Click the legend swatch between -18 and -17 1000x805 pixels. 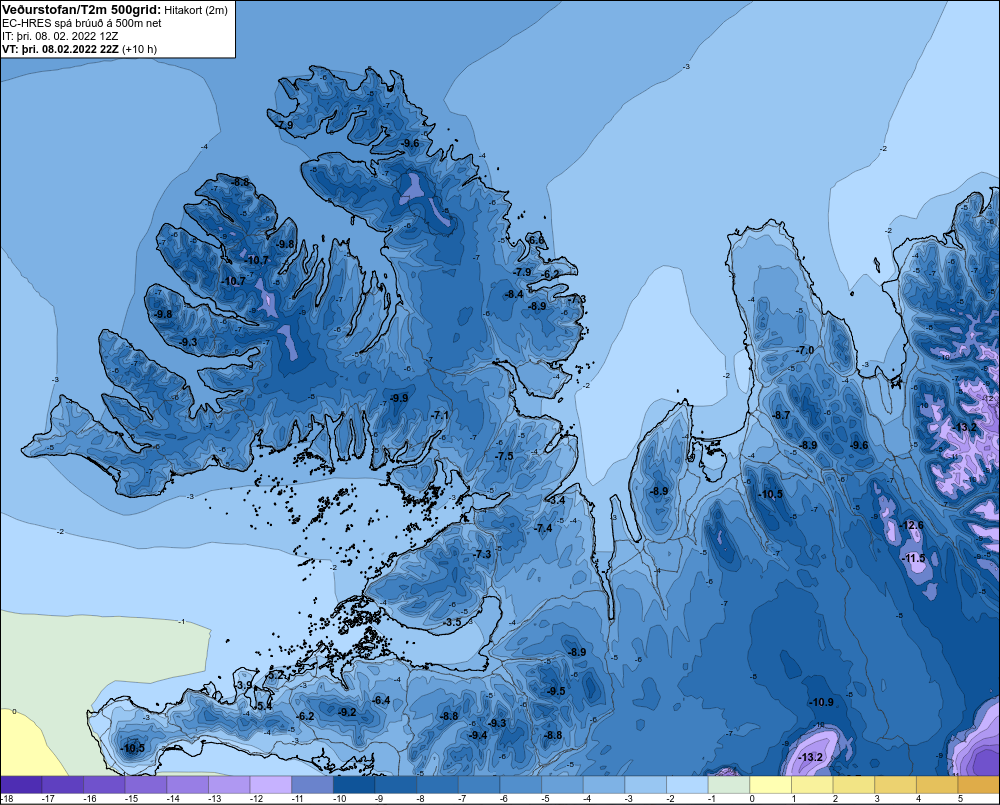(21, 785)
